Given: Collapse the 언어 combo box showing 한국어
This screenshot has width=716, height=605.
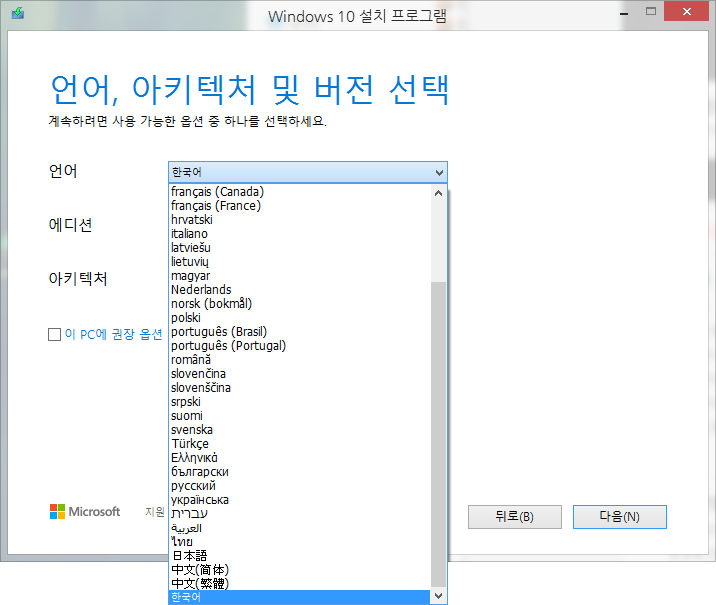Looking at the screenshot, I should [x=308, y=172].
